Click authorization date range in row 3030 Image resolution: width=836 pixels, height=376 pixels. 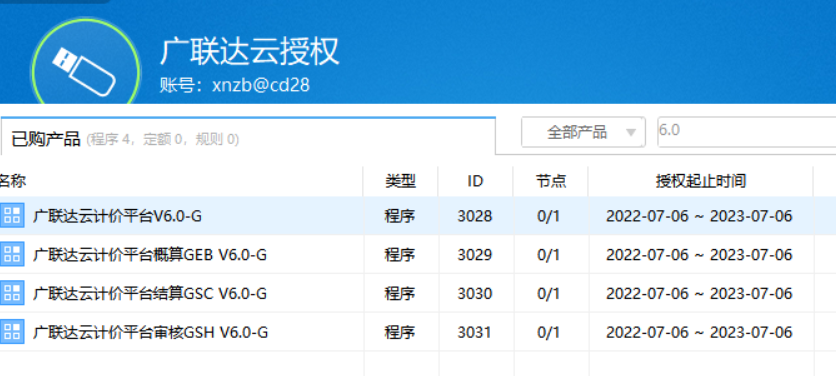[x=700, y=293]
